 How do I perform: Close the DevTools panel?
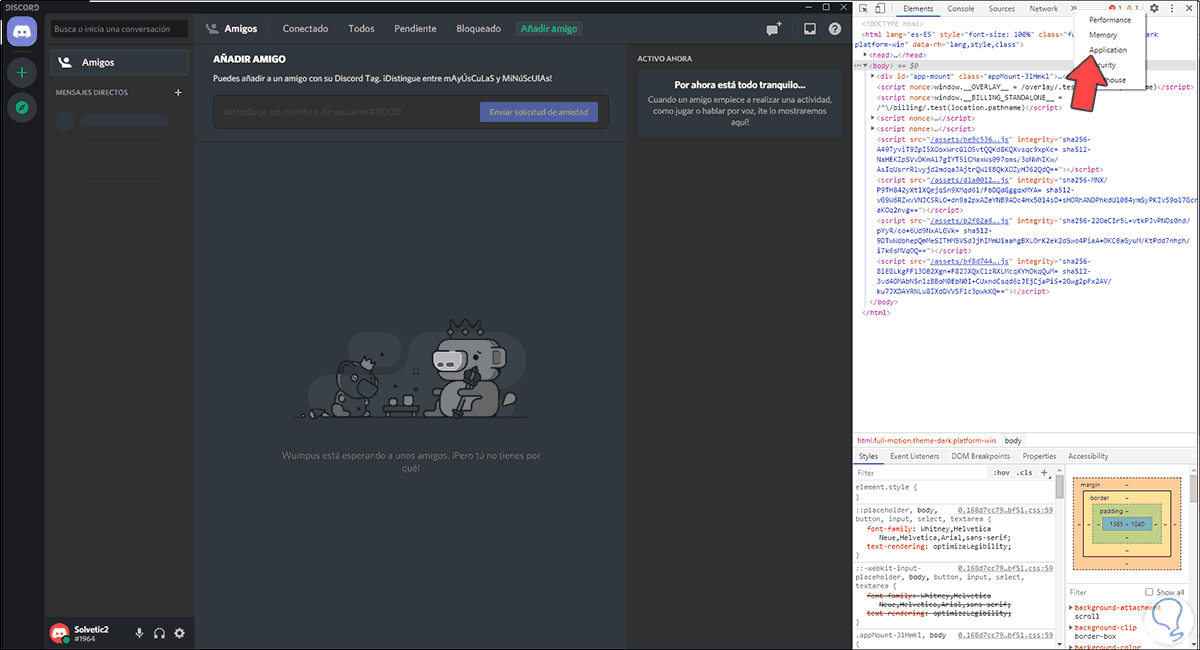click(1188, 8)
